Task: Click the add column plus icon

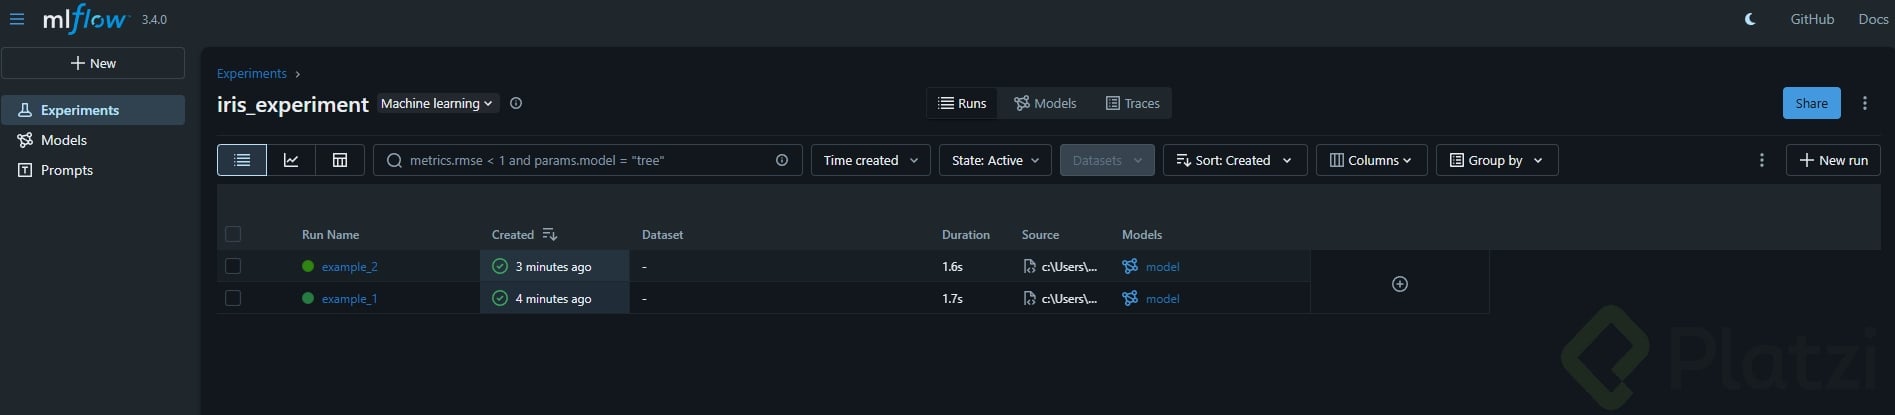Action: point(1400,284)
